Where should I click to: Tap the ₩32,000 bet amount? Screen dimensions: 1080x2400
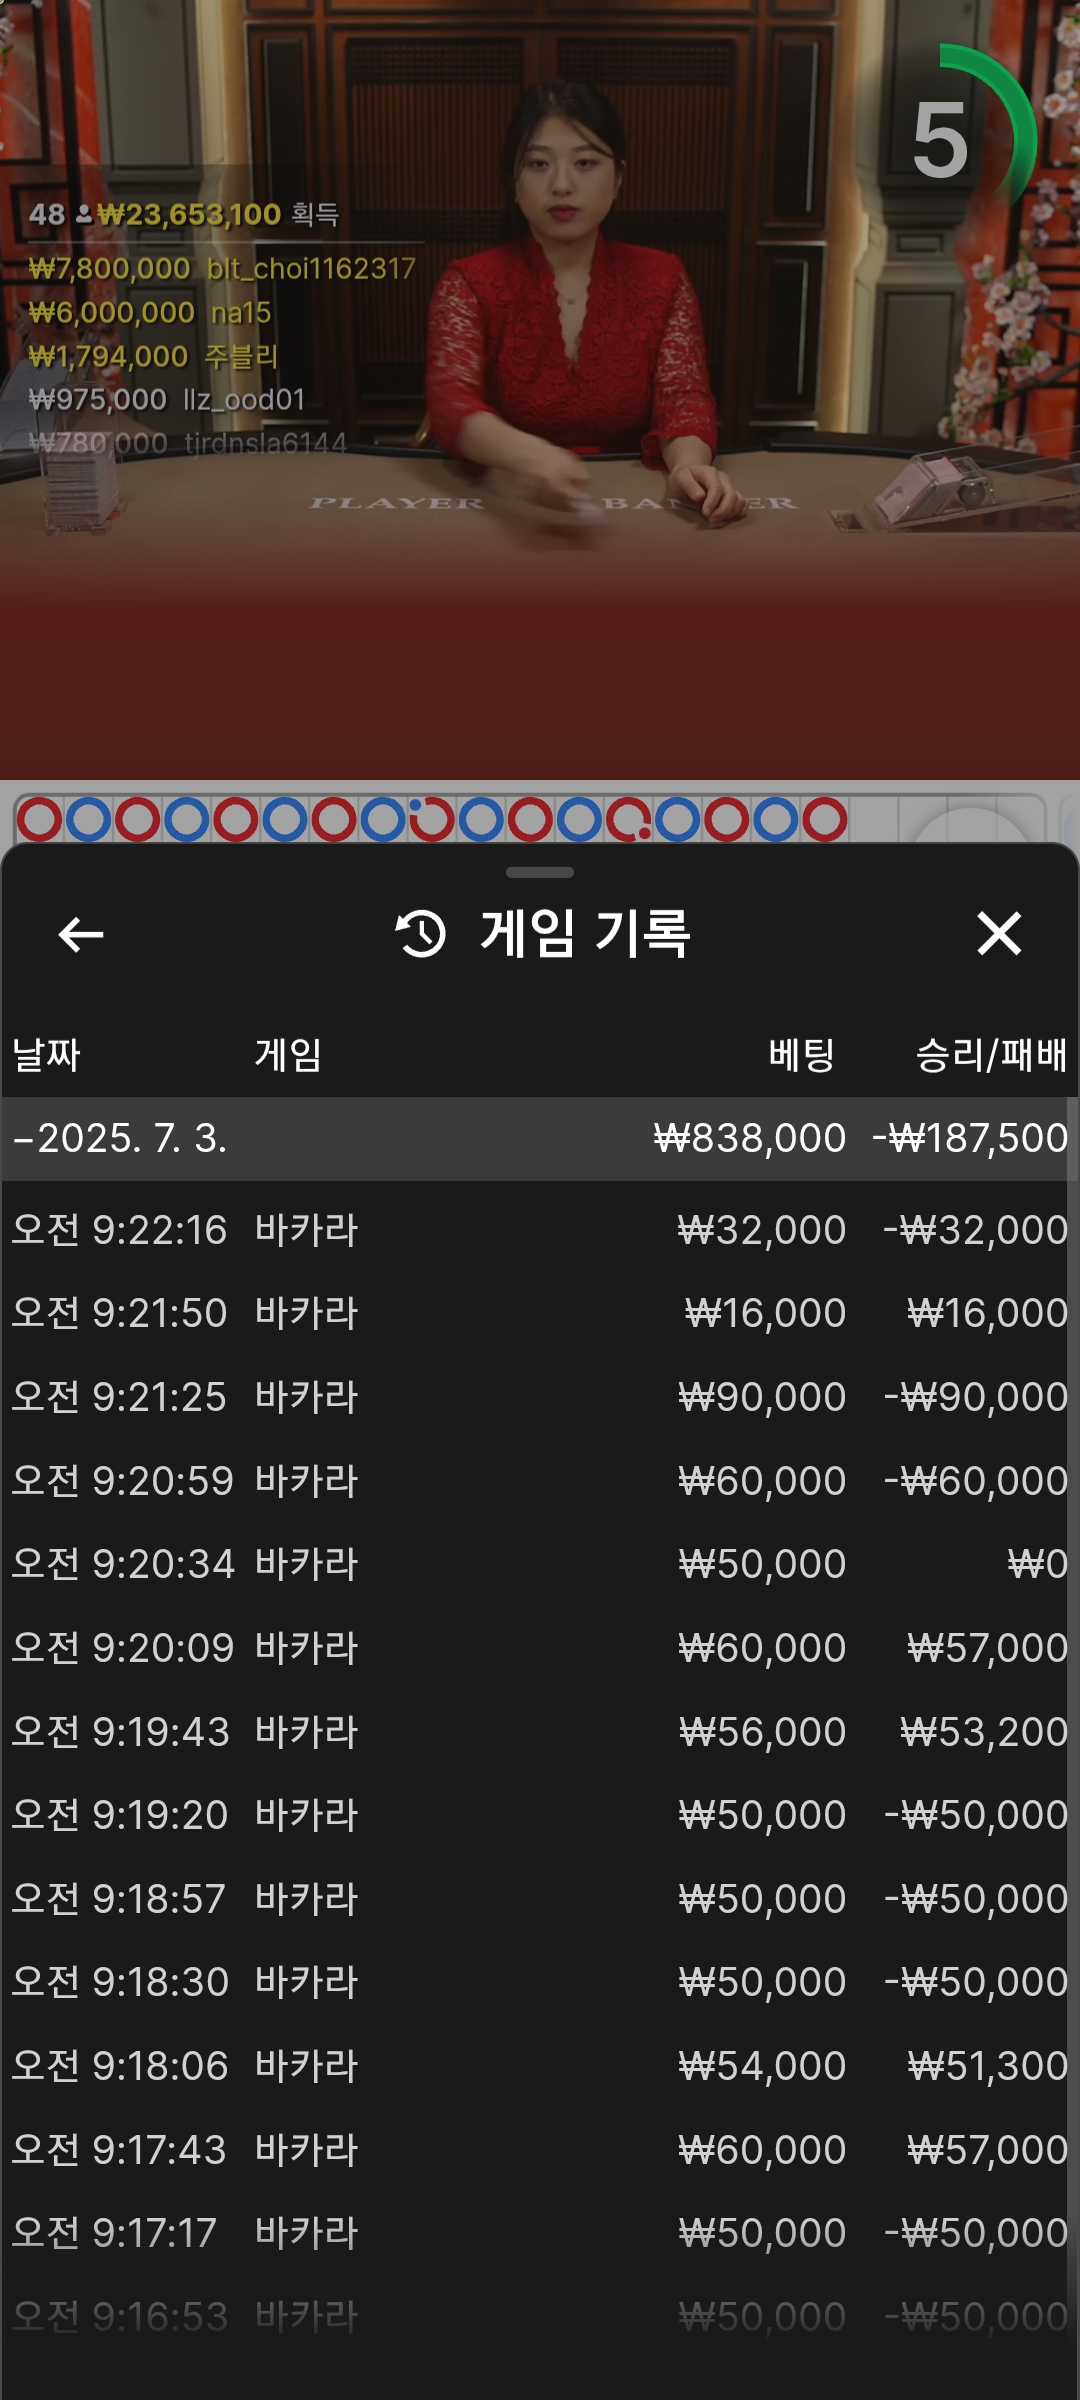762,1230
